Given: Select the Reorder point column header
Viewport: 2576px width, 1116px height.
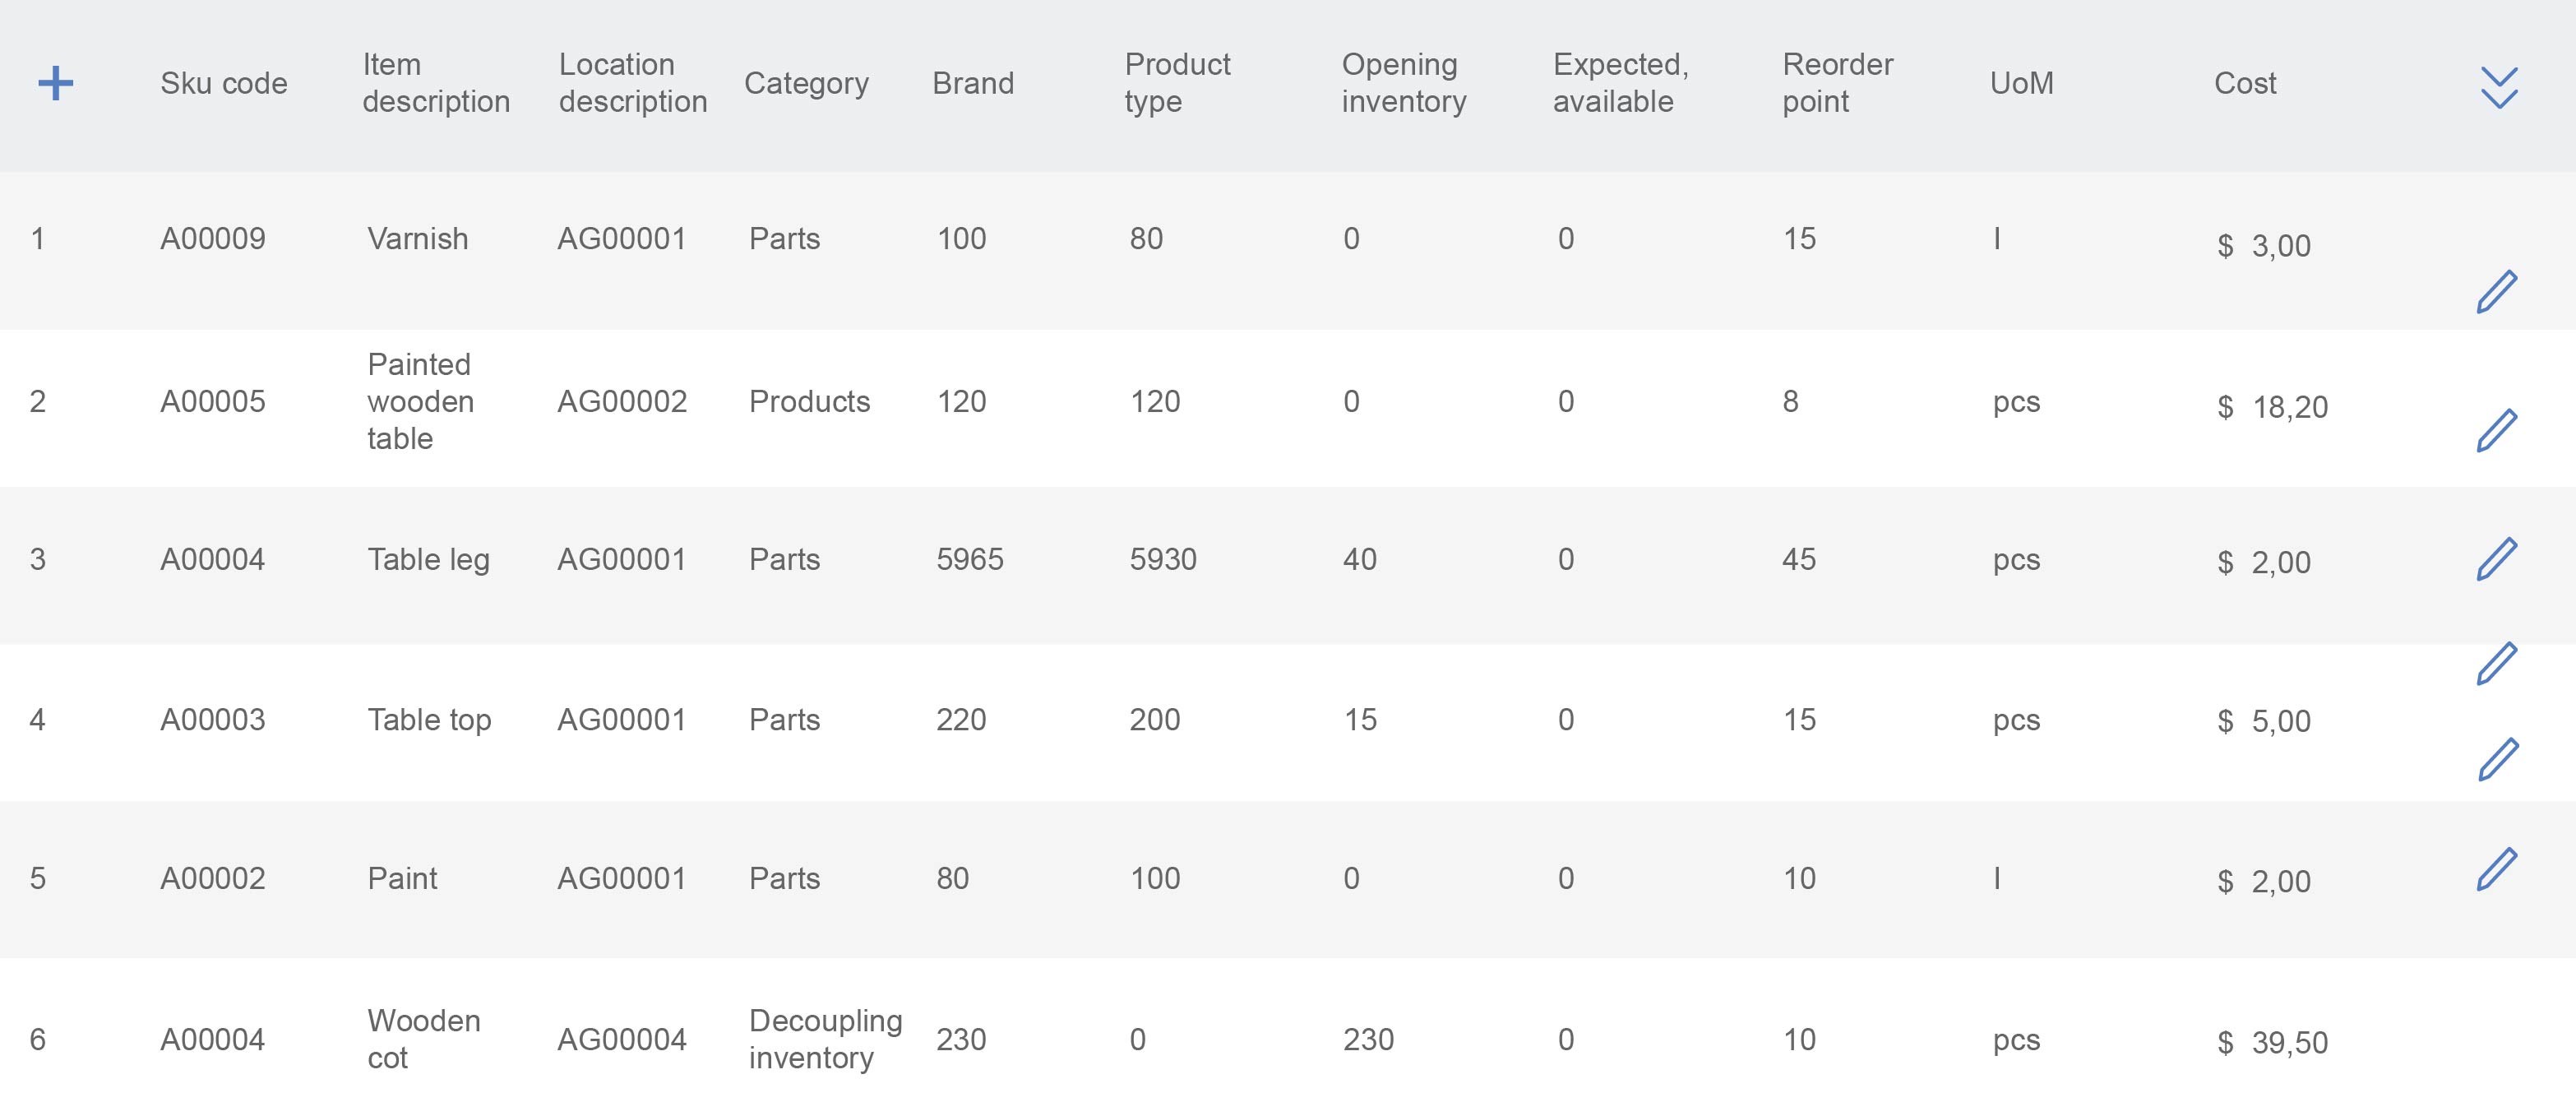Looking at the screenshot, I should click(x=1838, y=83).
